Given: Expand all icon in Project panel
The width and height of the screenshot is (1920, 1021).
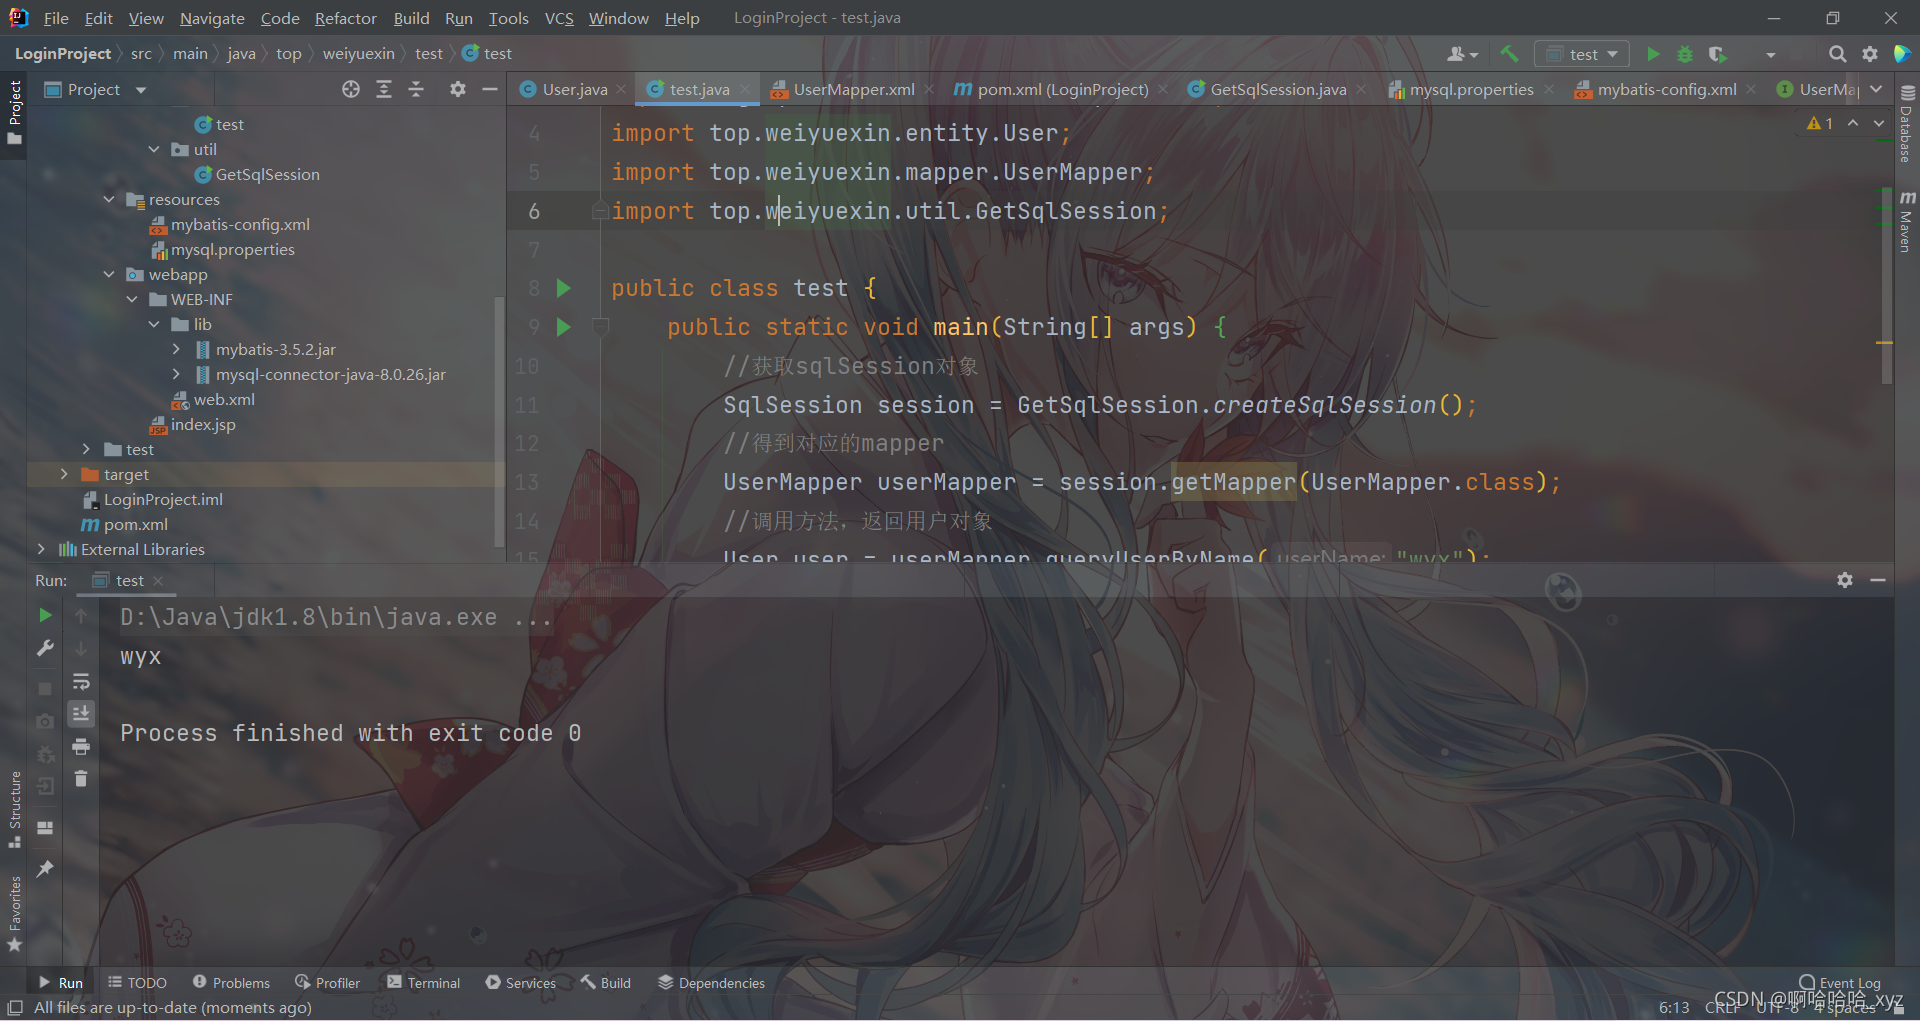Looking at the screenshot, I should [x=384, y=89].
